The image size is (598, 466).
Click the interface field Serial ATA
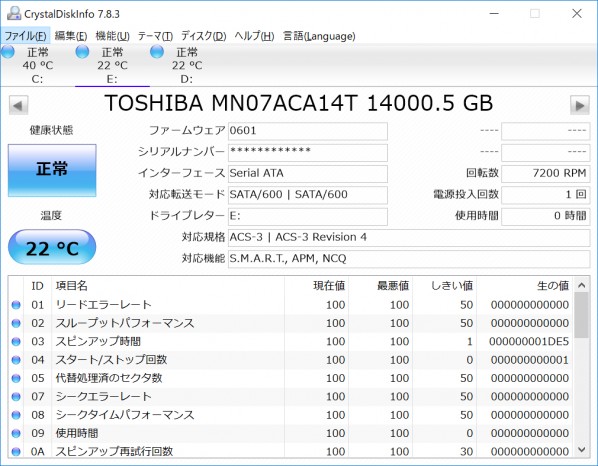coord(308,174)
